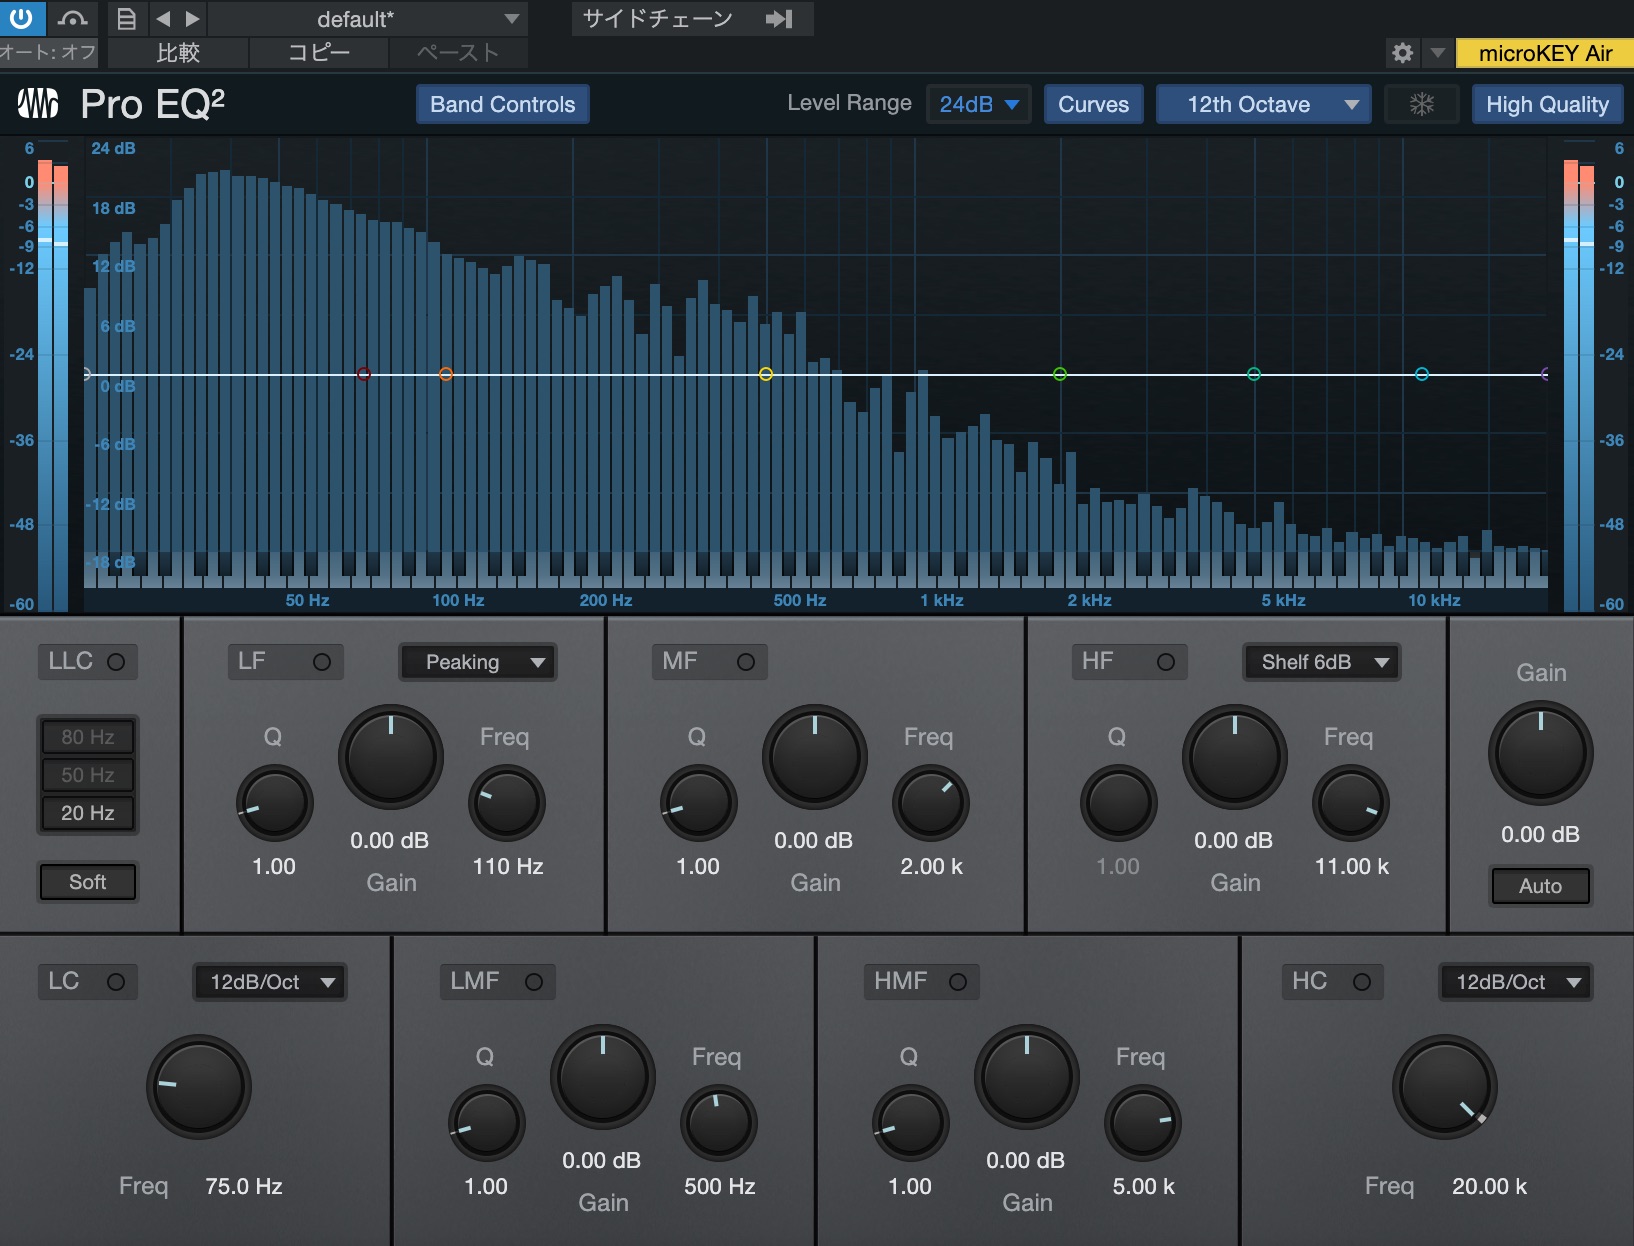
Task: Click the MF frequency value 2.00 k
Action: (x=931, y=867)
